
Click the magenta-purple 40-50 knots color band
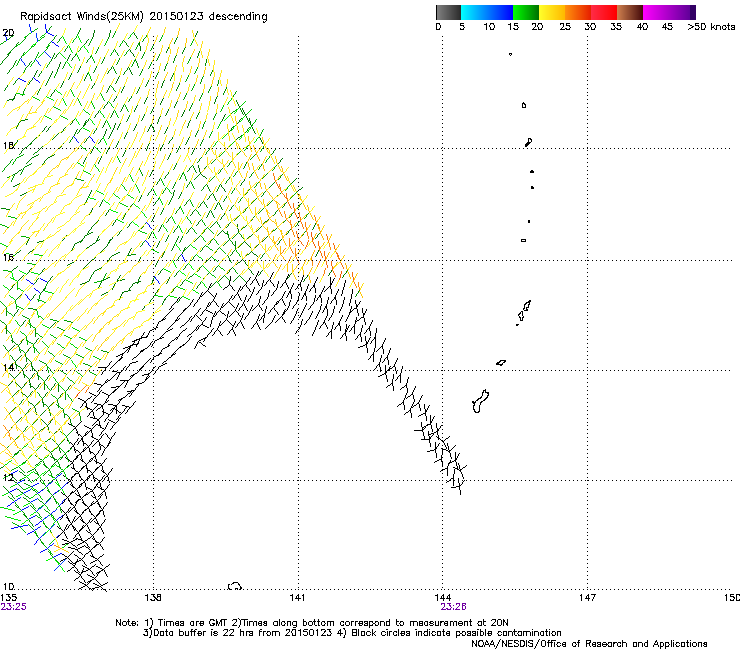click(x=669, y=12)
